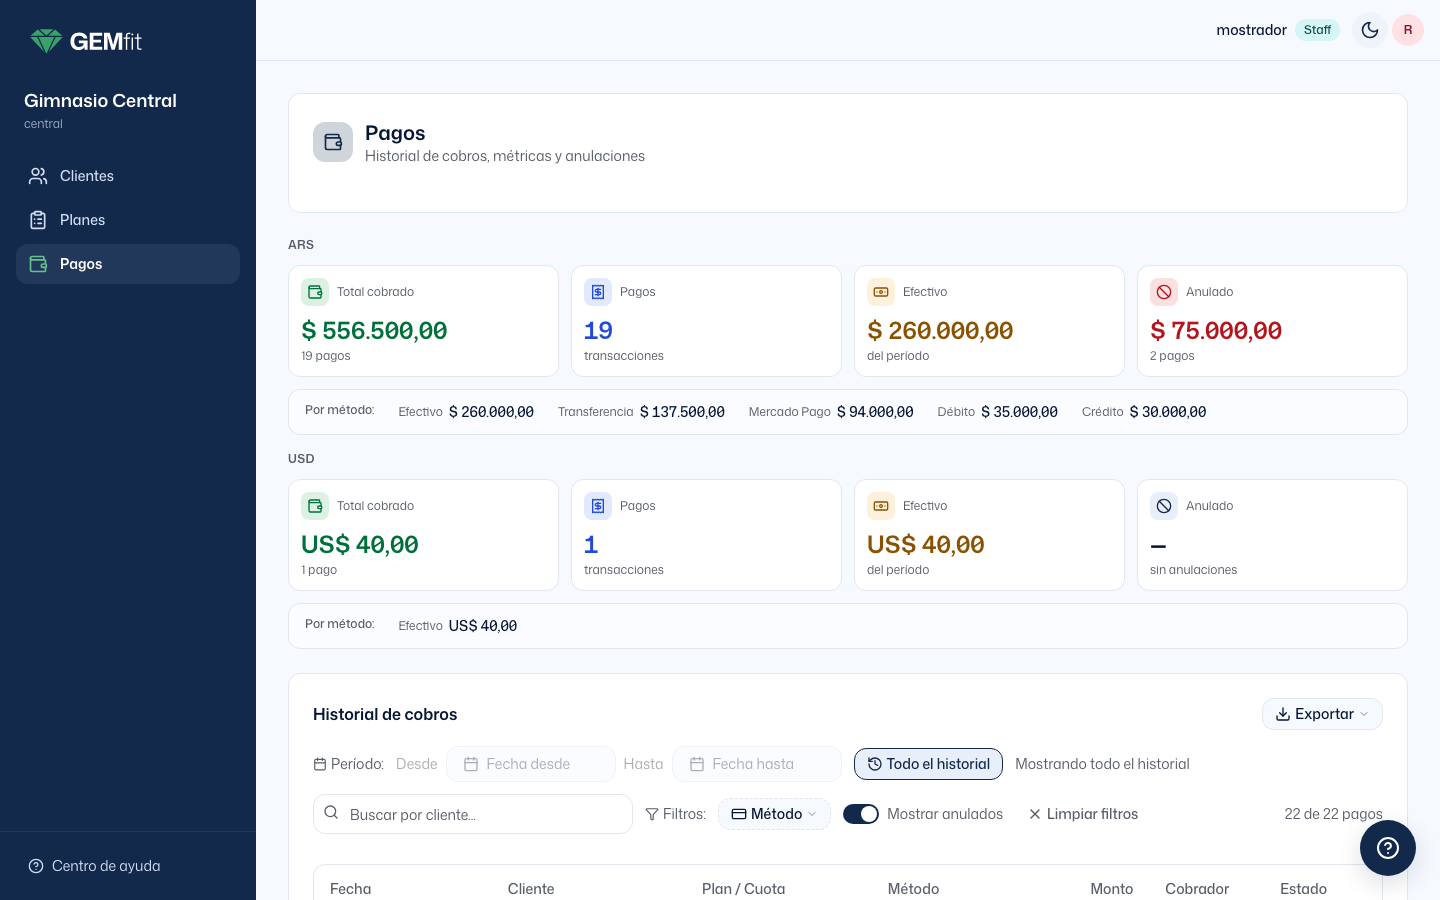The height and width of the screenshot is (900, 1440).
Task: Click the search magnifier icon
Action: tap(331, 813)
